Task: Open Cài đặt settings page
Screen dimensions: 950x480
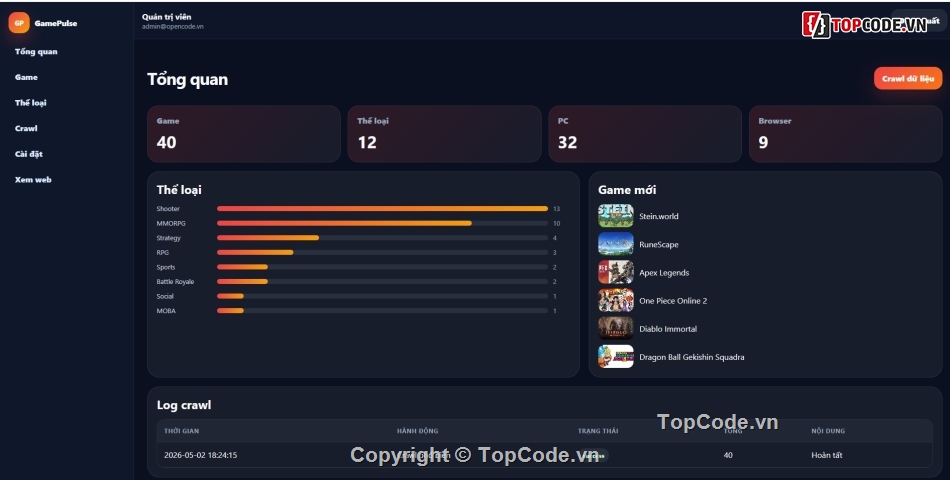Action: coord(28,154)
